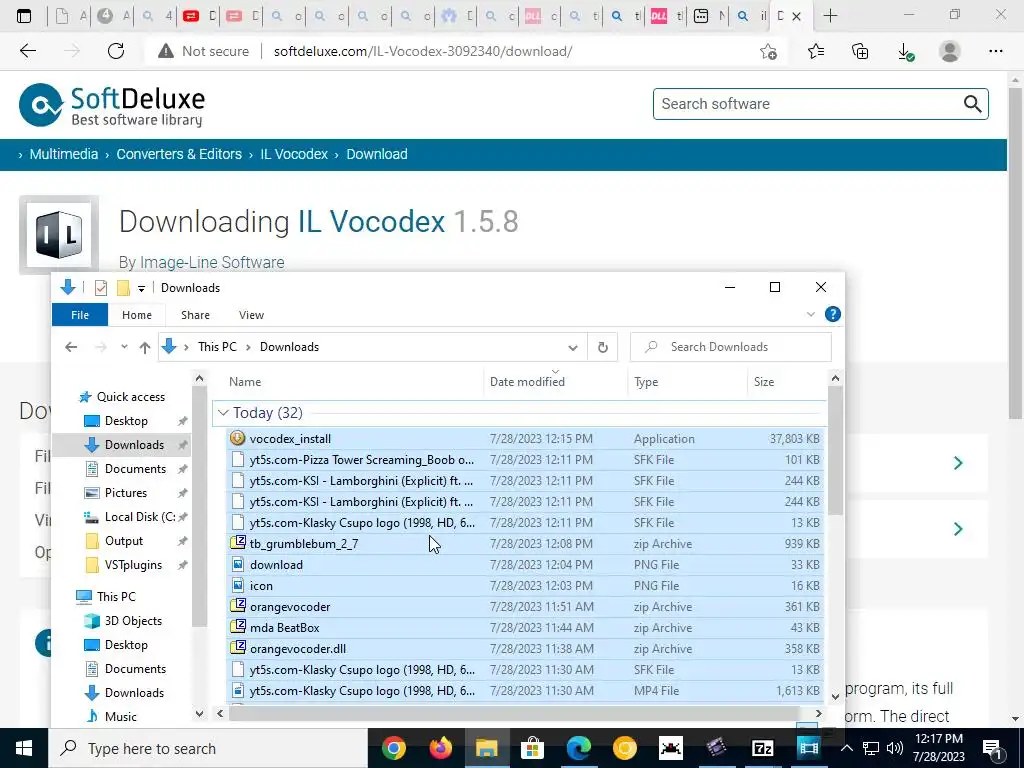Click the IL Vocodex app icon
This screenshot has width=1024, height=768.
tap(59, 235)
